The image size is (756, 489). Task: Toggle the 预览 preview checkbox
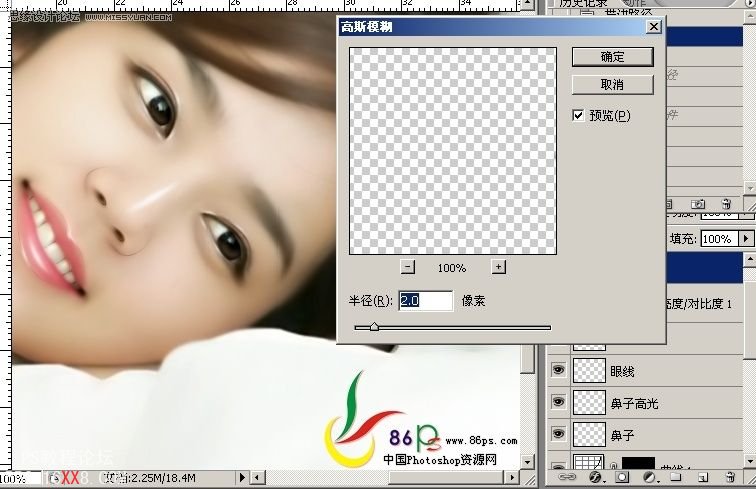click(x=578, y=116)
